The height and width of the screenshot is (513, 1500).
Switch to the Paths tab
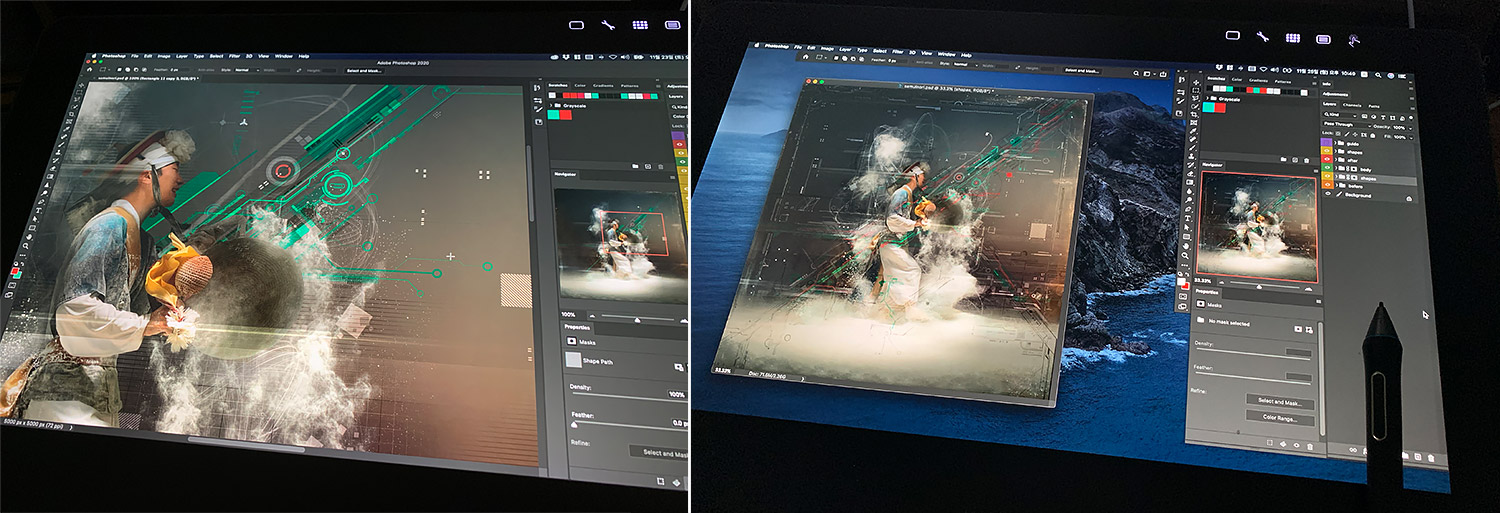click(x=1373, y=104)
